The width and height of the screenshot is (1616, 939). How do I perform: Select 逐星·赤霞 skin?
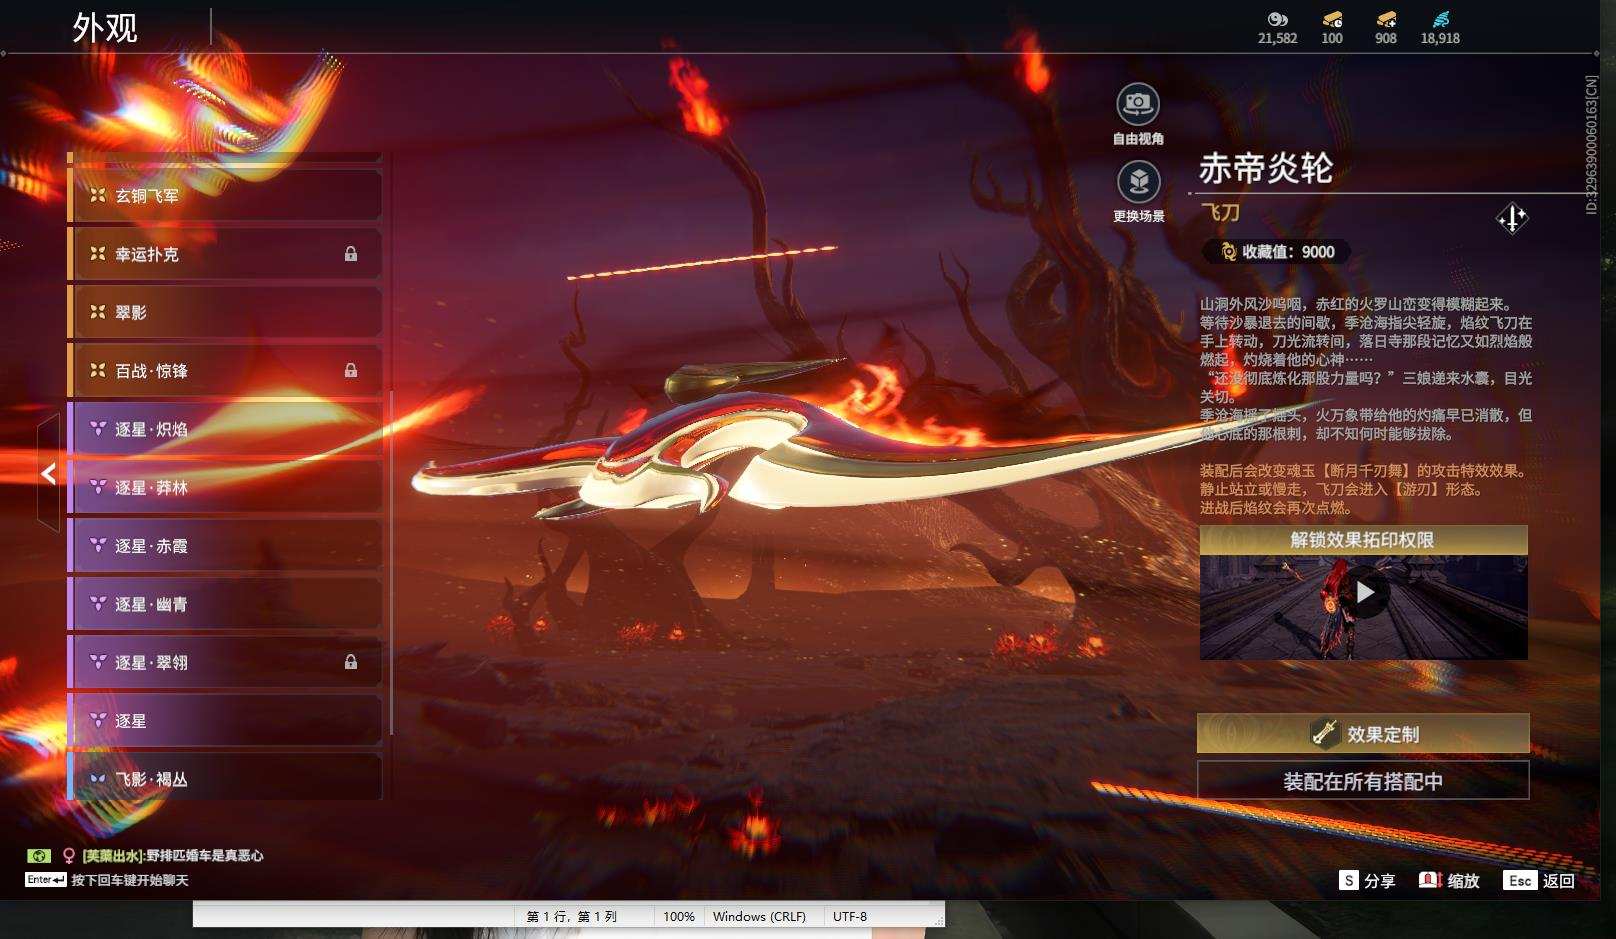[x=225, y=545]
